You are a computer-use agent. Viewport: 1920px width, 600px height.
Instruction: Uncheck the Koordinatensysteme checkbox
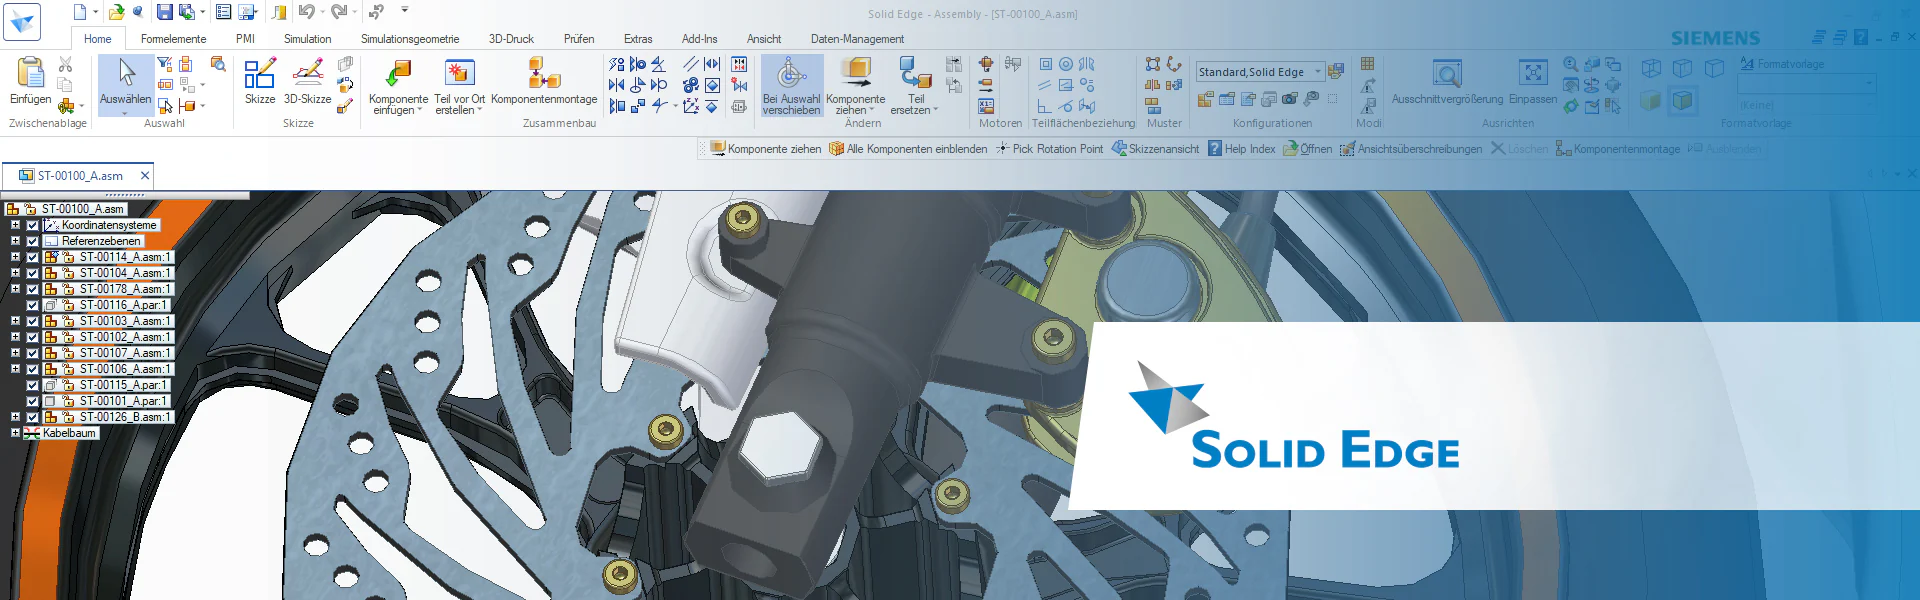coord(33,225)
